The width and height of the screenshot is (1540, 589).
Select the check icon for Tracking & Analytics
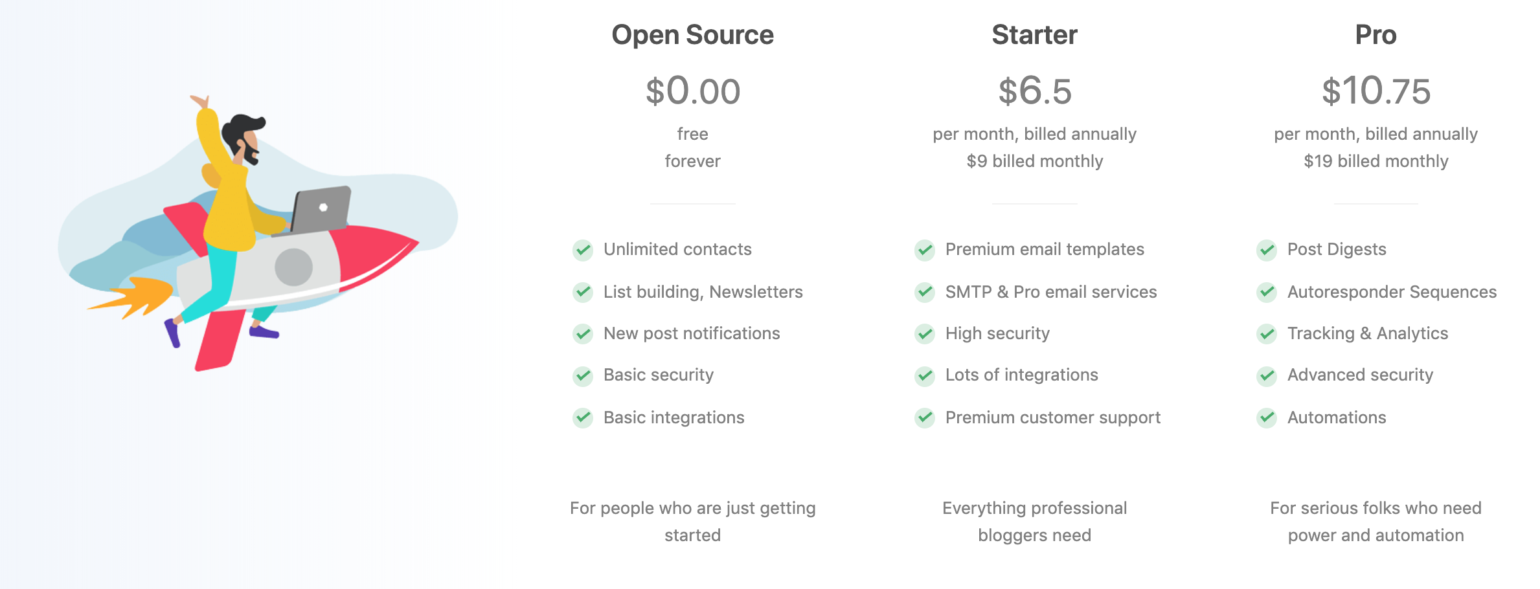pyautogui.click(x=1267, y=334)
